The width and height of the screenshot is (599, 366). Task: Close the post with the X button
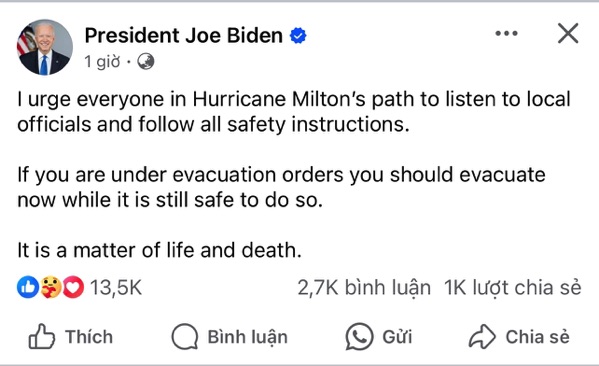pos(568,33)
